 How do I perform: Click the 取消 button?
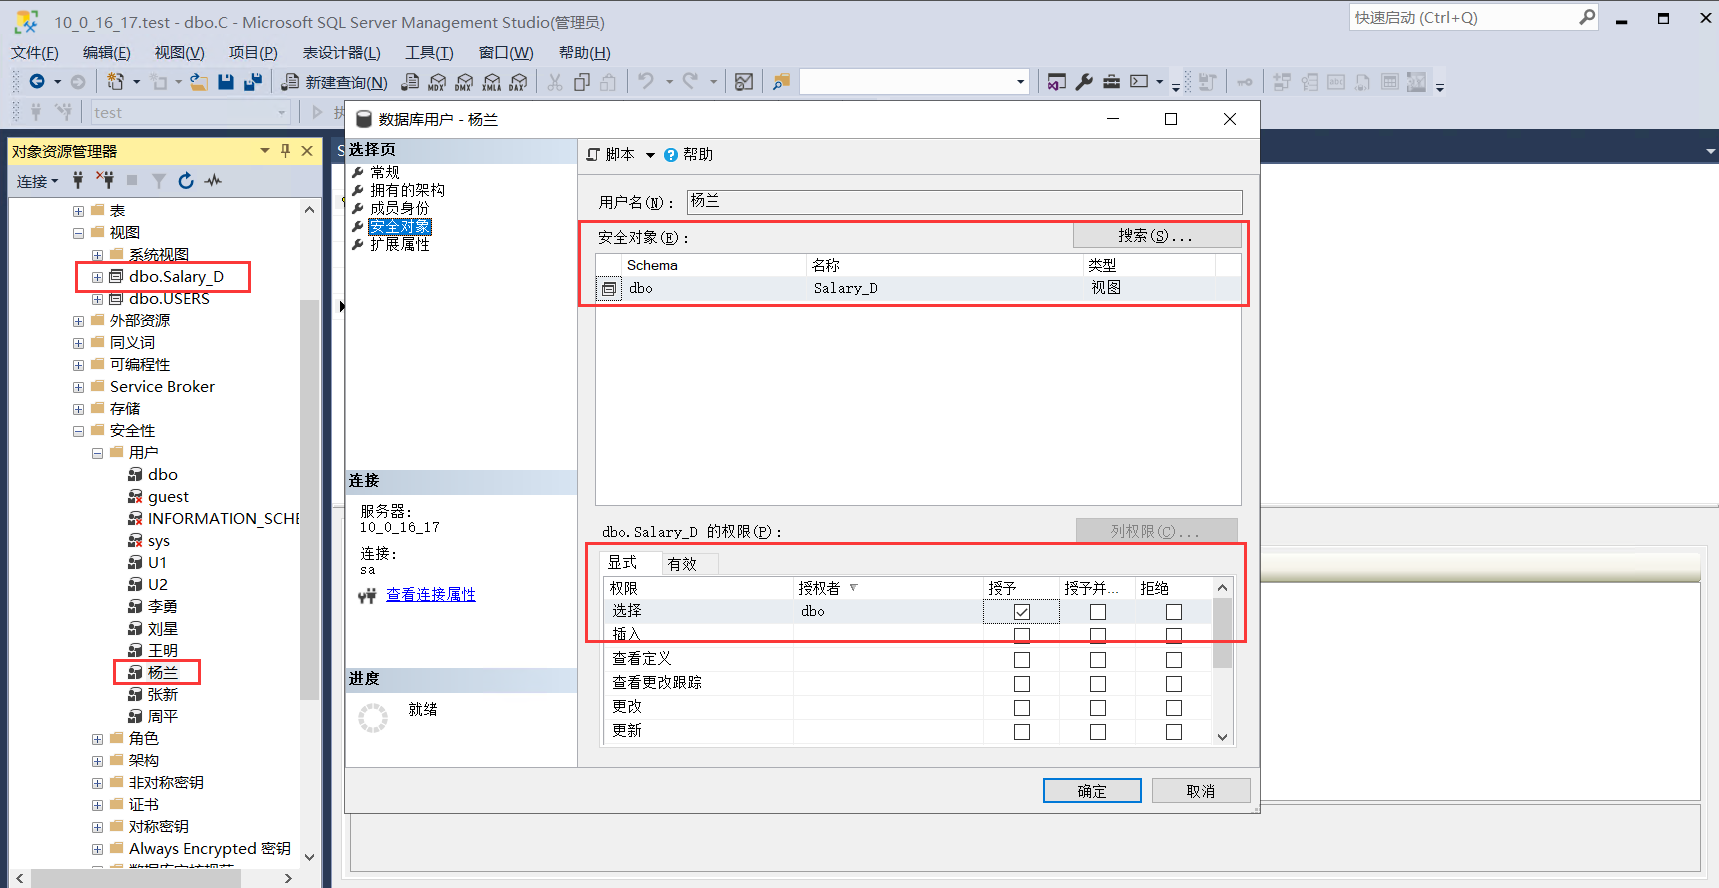click(x=1201, y=791)
